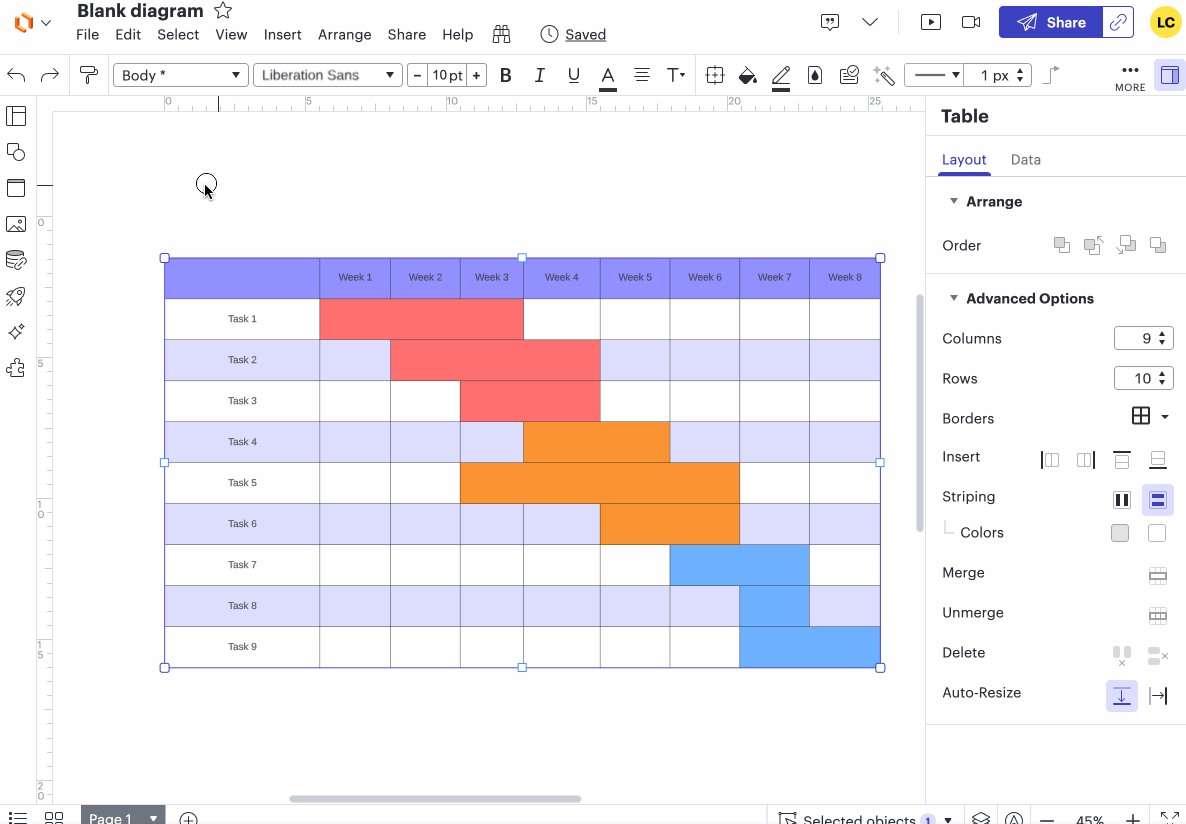The image size is (1186, 824).
Task: Open the Arrange menu
Action: coord(344,34)
